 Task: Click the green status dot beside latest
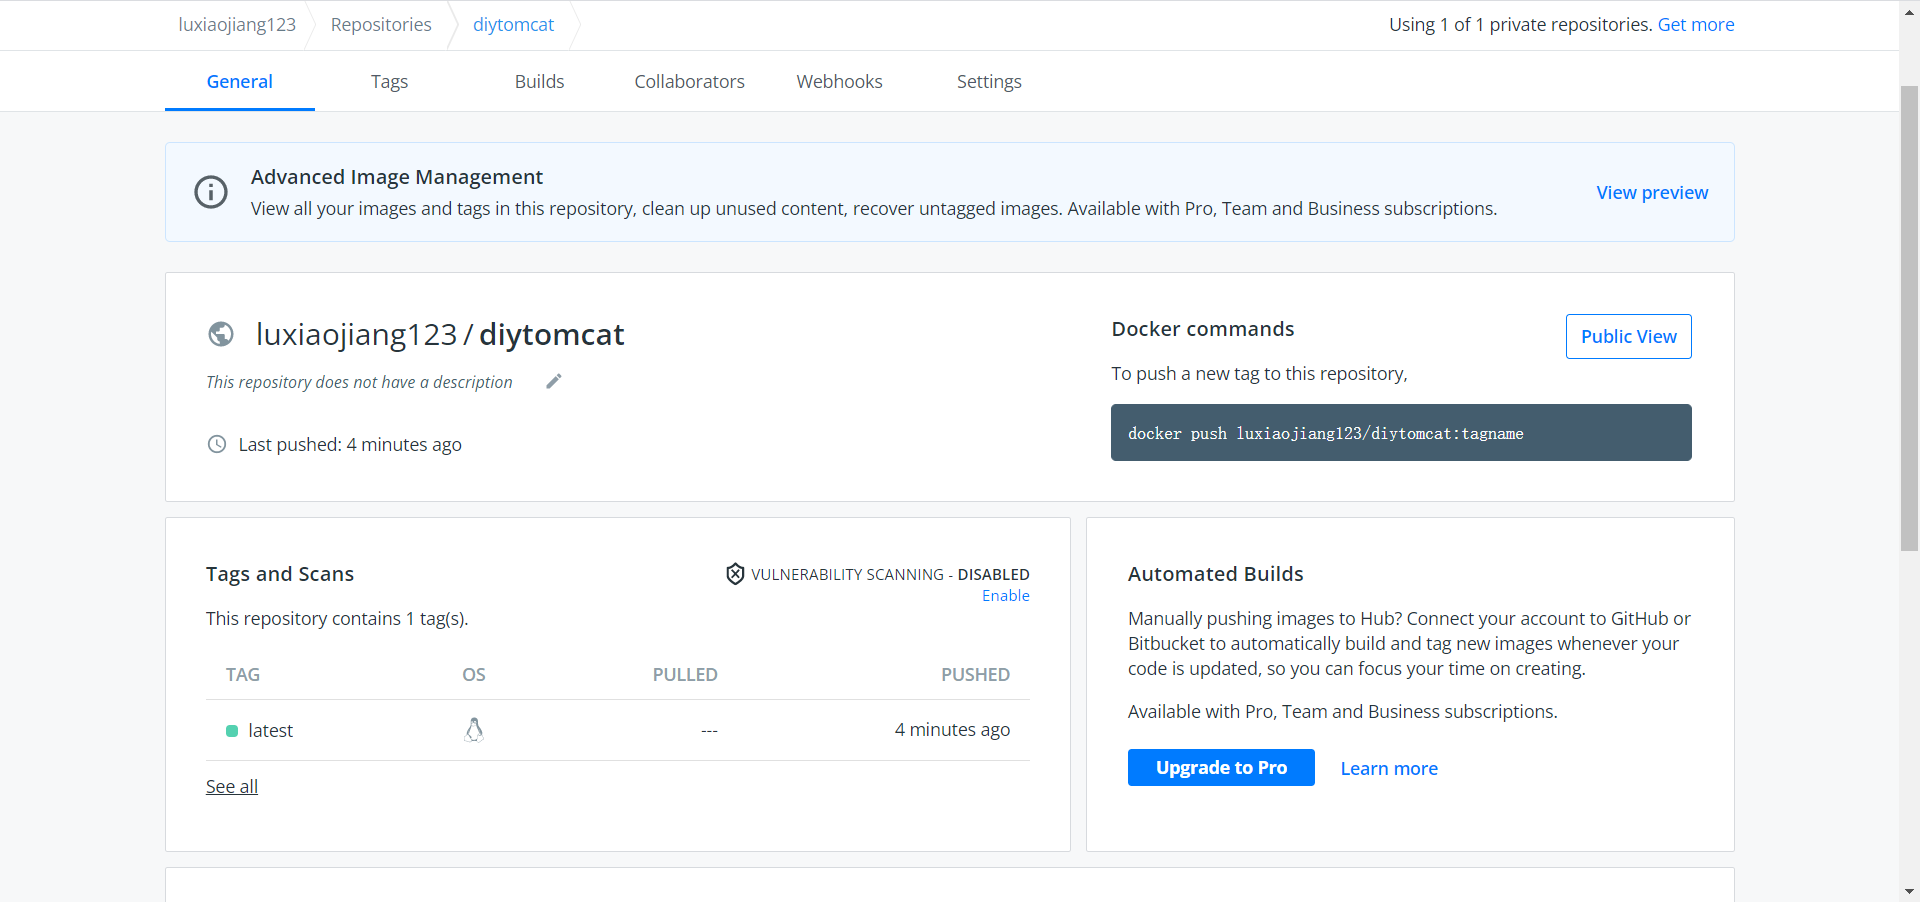coord(232,731)
